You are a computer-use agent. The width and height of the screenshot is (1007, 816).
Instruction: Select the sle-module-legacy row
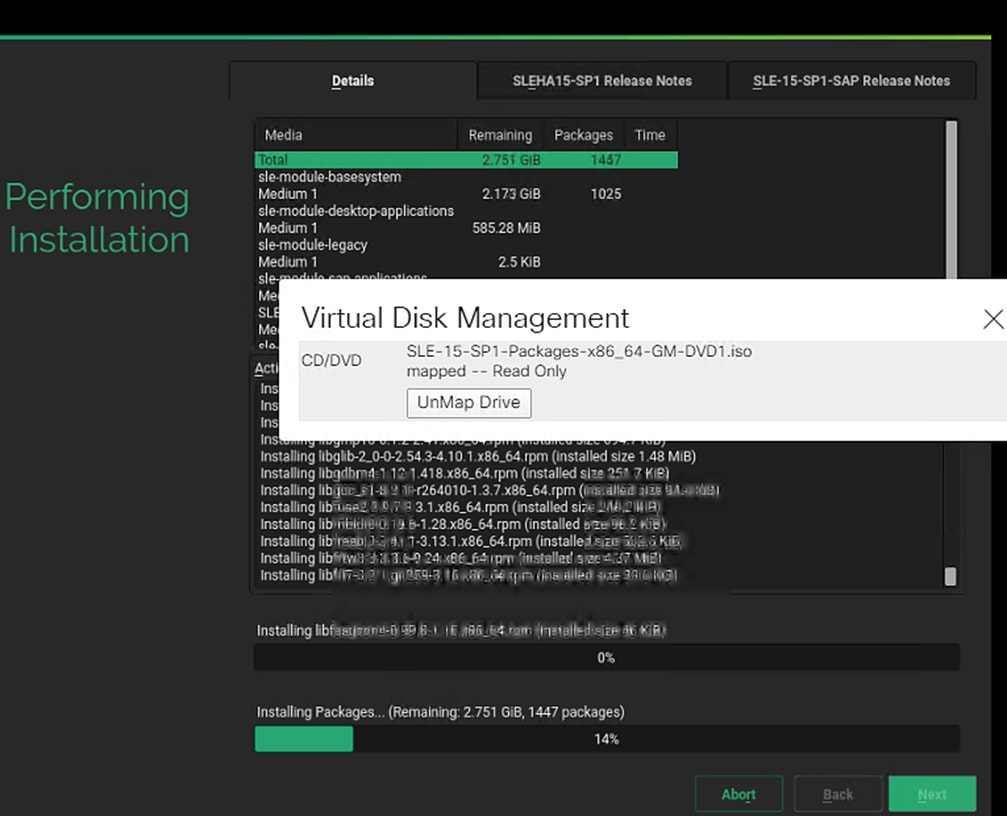point(466,245)
